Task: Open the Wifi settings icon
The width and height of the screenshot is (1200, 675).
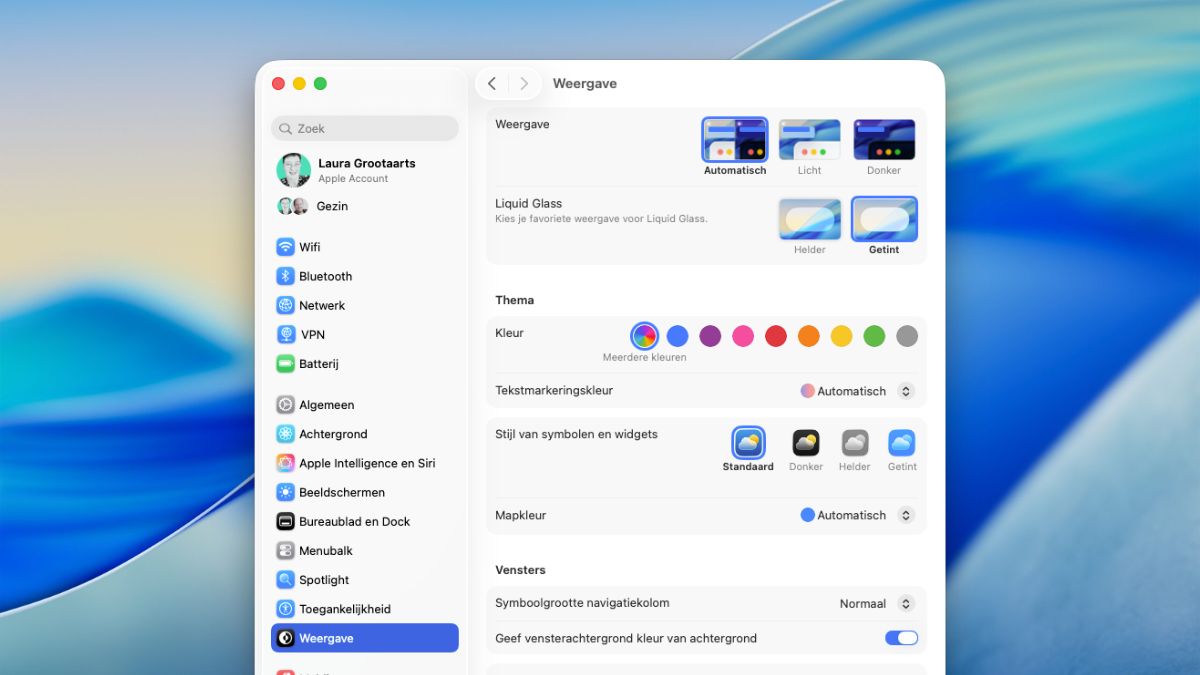Action: [x=286, y=247]
